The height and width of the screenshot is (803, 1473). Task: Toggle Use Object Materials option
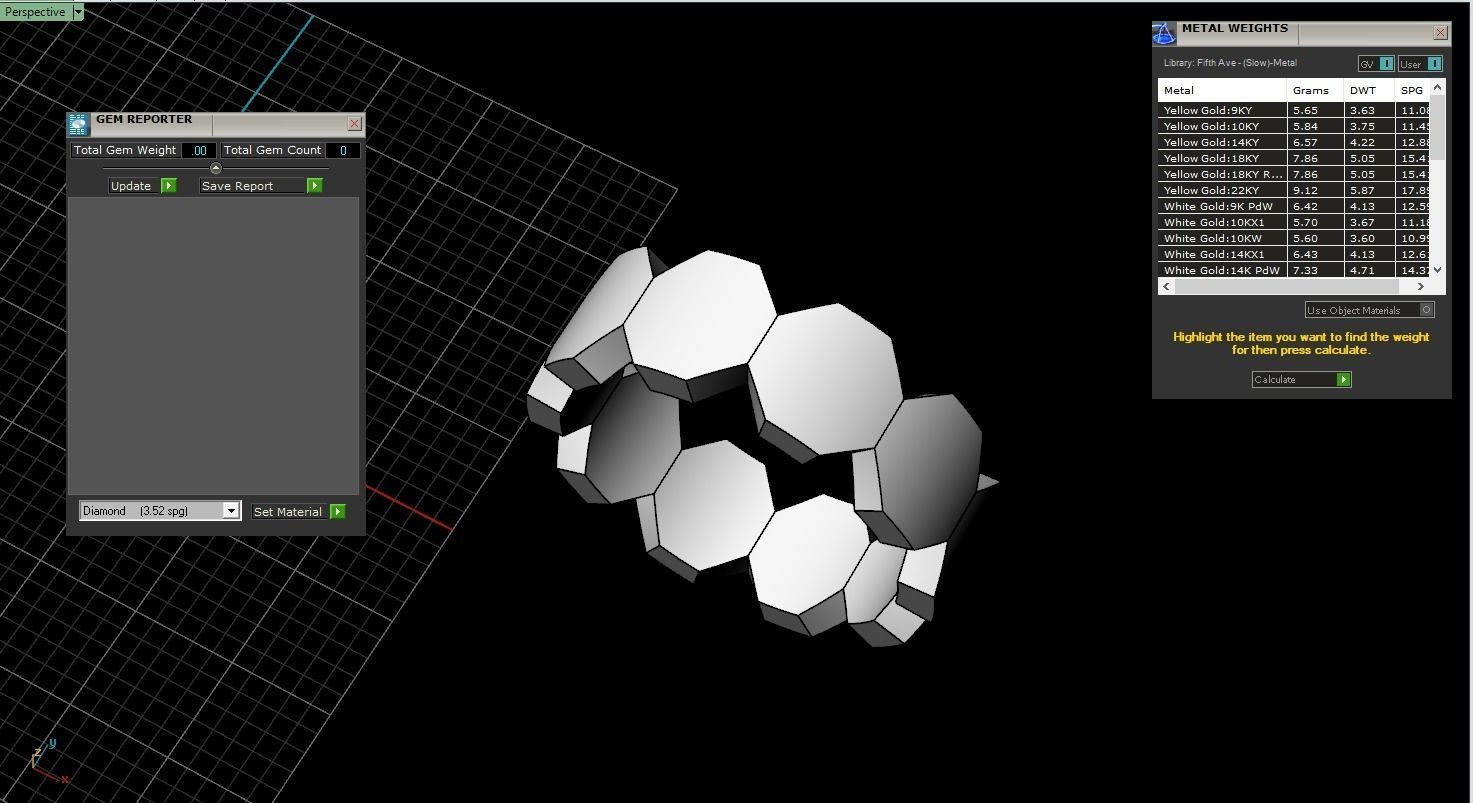(x=1370, y=310)
